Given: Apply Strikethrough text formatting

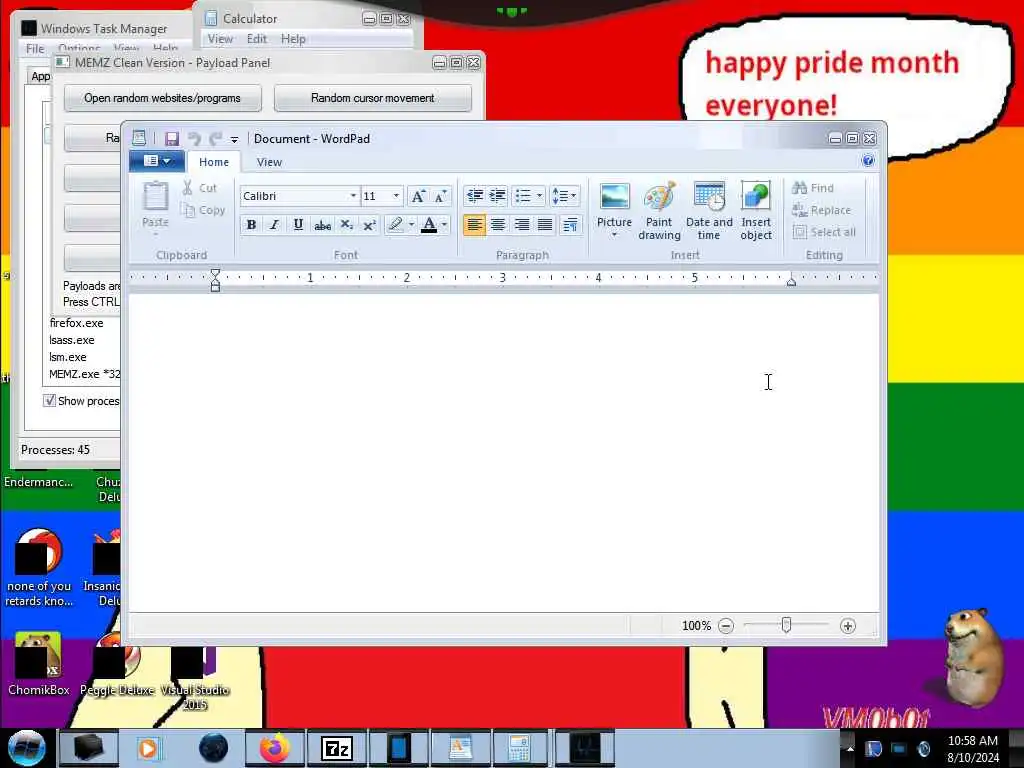Looking at the screenshot, I should pyautogui.click(x=322, y=225).
